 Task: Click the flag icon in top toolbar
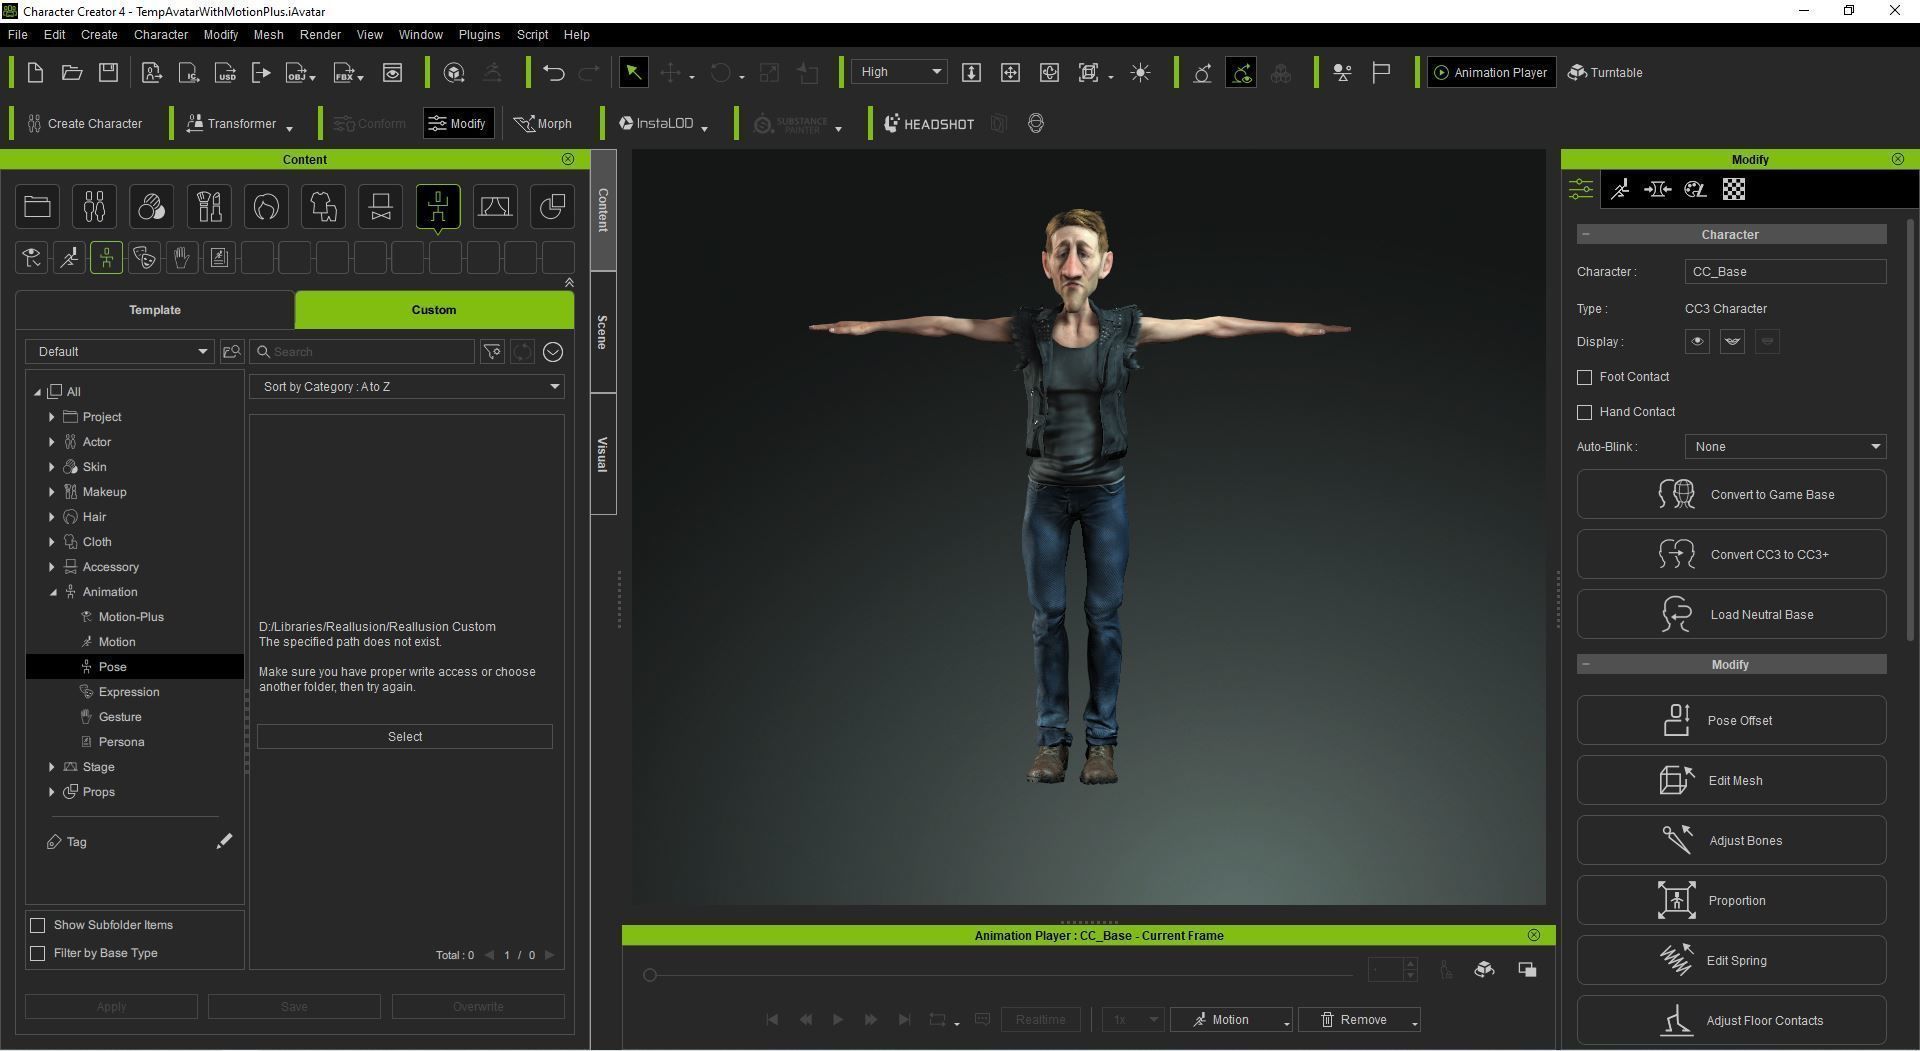tap(1381, 72)
